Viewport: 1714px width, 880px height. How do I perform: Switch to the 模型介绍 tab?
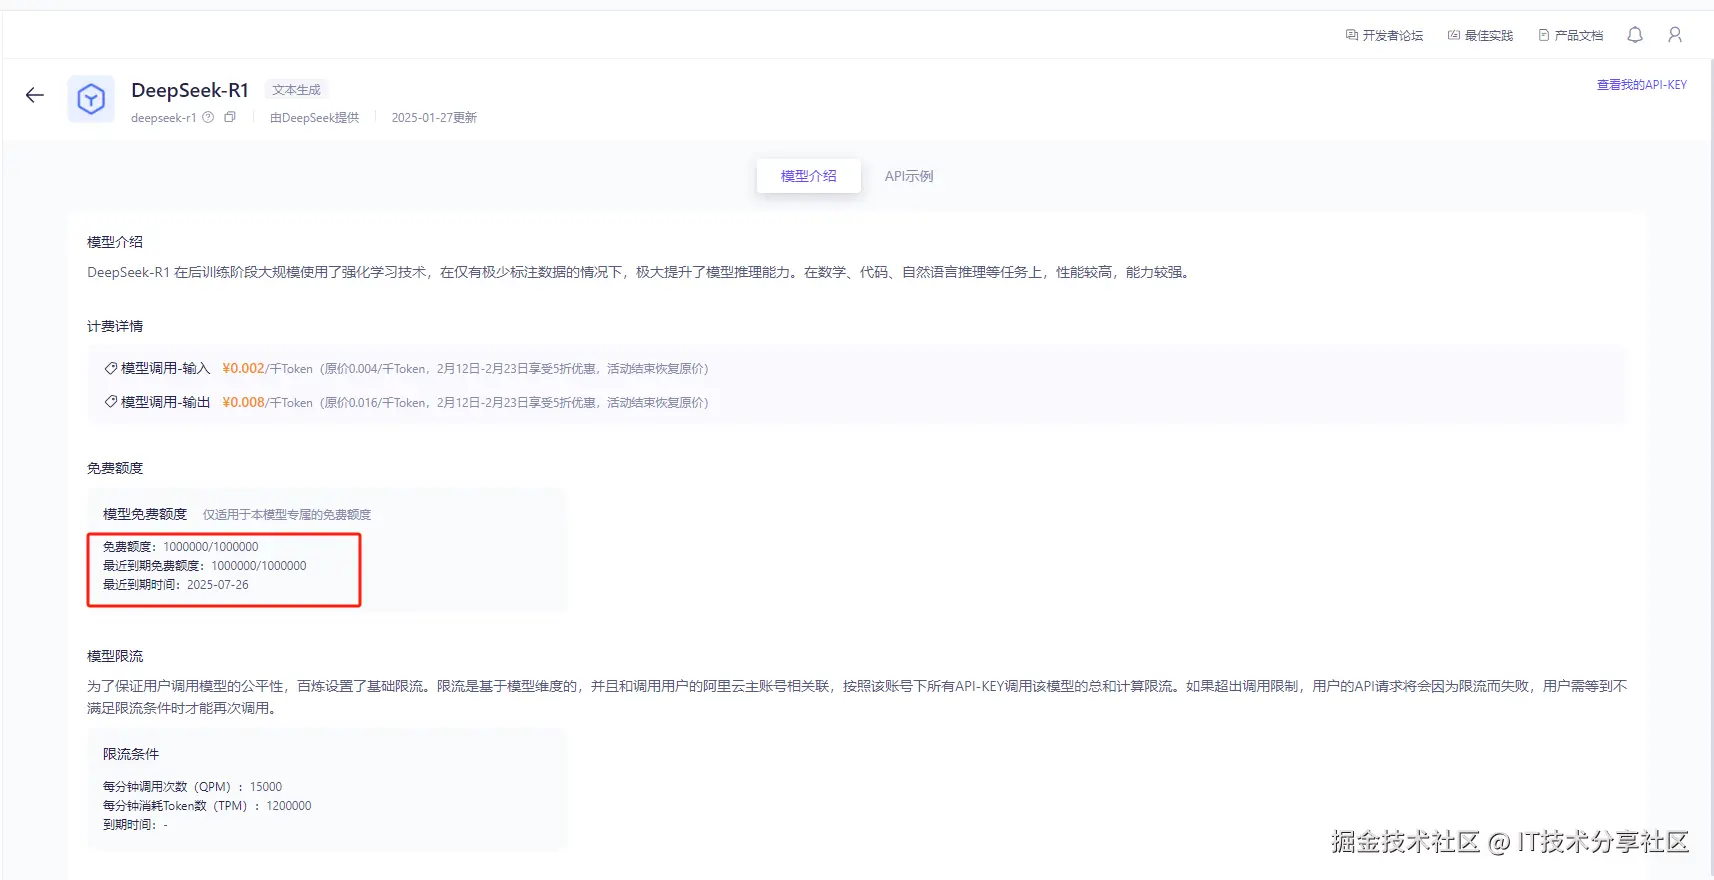pyautogui.click(x=809, y=176)
